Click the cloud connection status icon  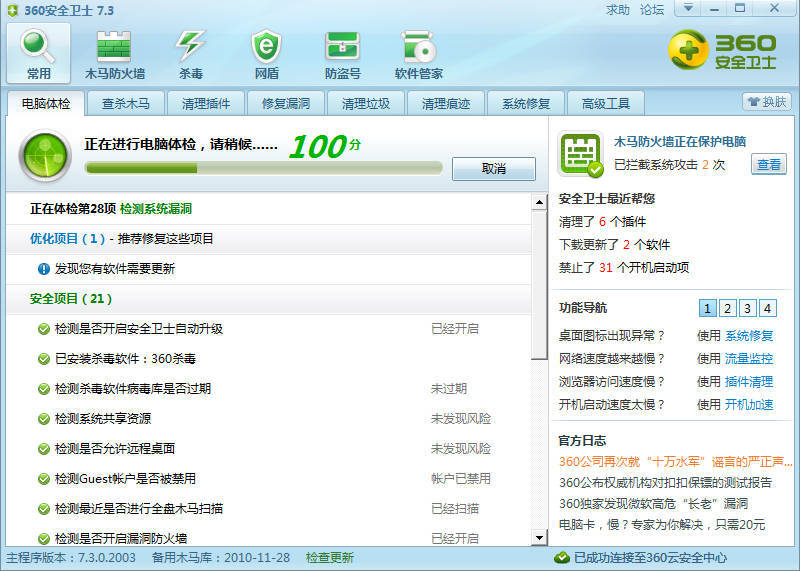[x=562, y=558]
